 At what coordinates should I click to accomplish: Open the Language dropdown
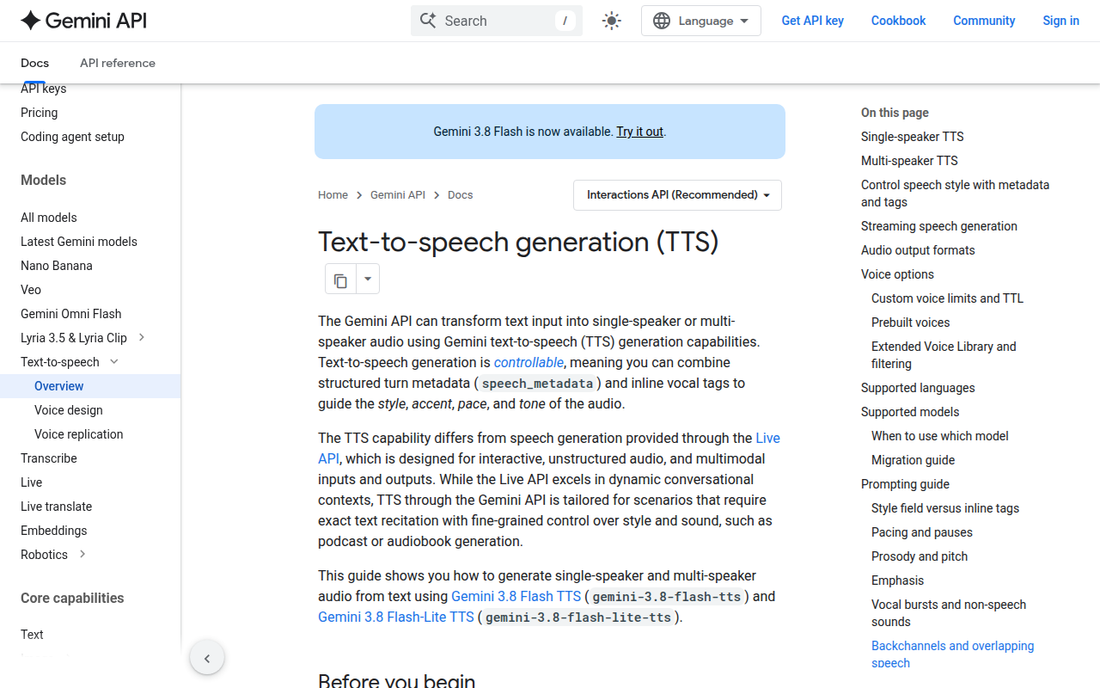(x=701, y=21)
